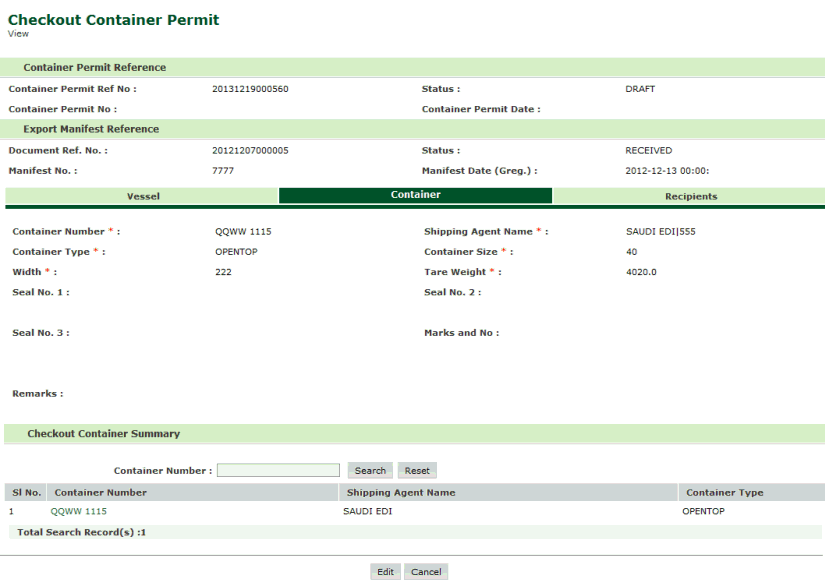Click Shipping Agent Name column header

pyautogui.click(x=401, y=492)
